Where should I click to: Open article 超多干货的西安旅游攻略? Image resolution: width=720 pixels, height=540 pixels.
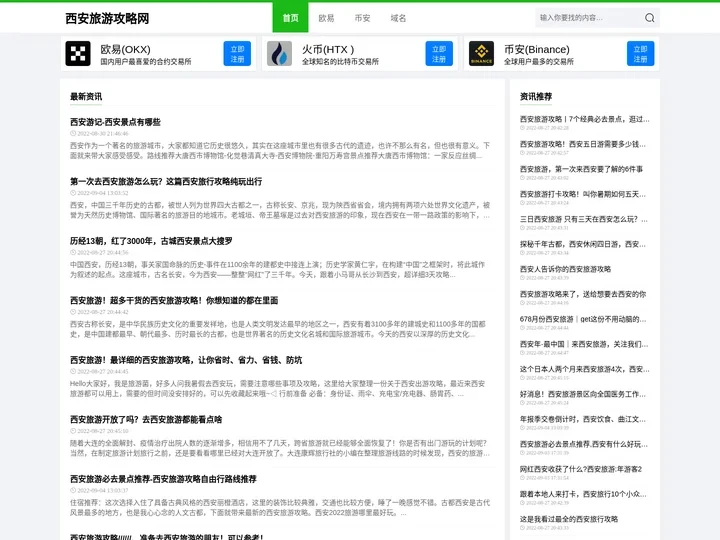(x=174, y=300)
